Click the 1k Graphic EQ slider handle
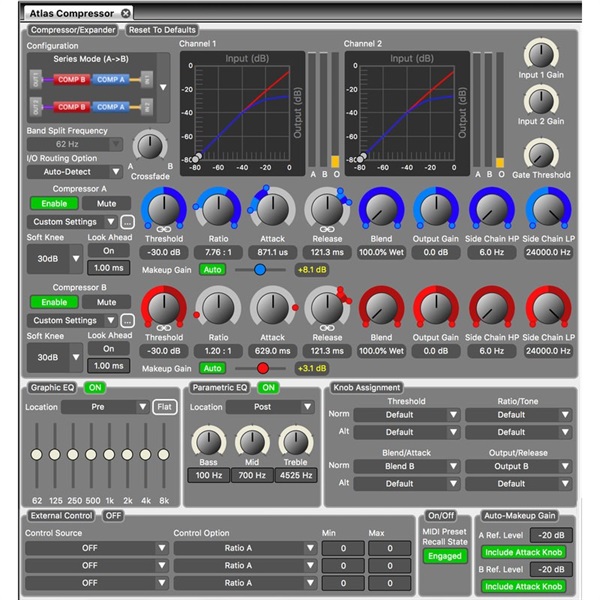The image size is (600, 600). point(109,455)
